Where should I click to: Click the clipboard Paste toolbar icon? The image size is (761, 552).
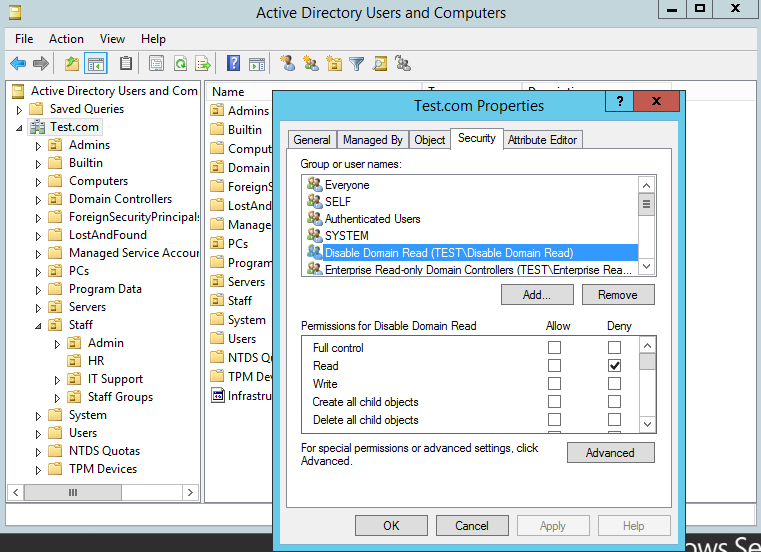point(126,63)
